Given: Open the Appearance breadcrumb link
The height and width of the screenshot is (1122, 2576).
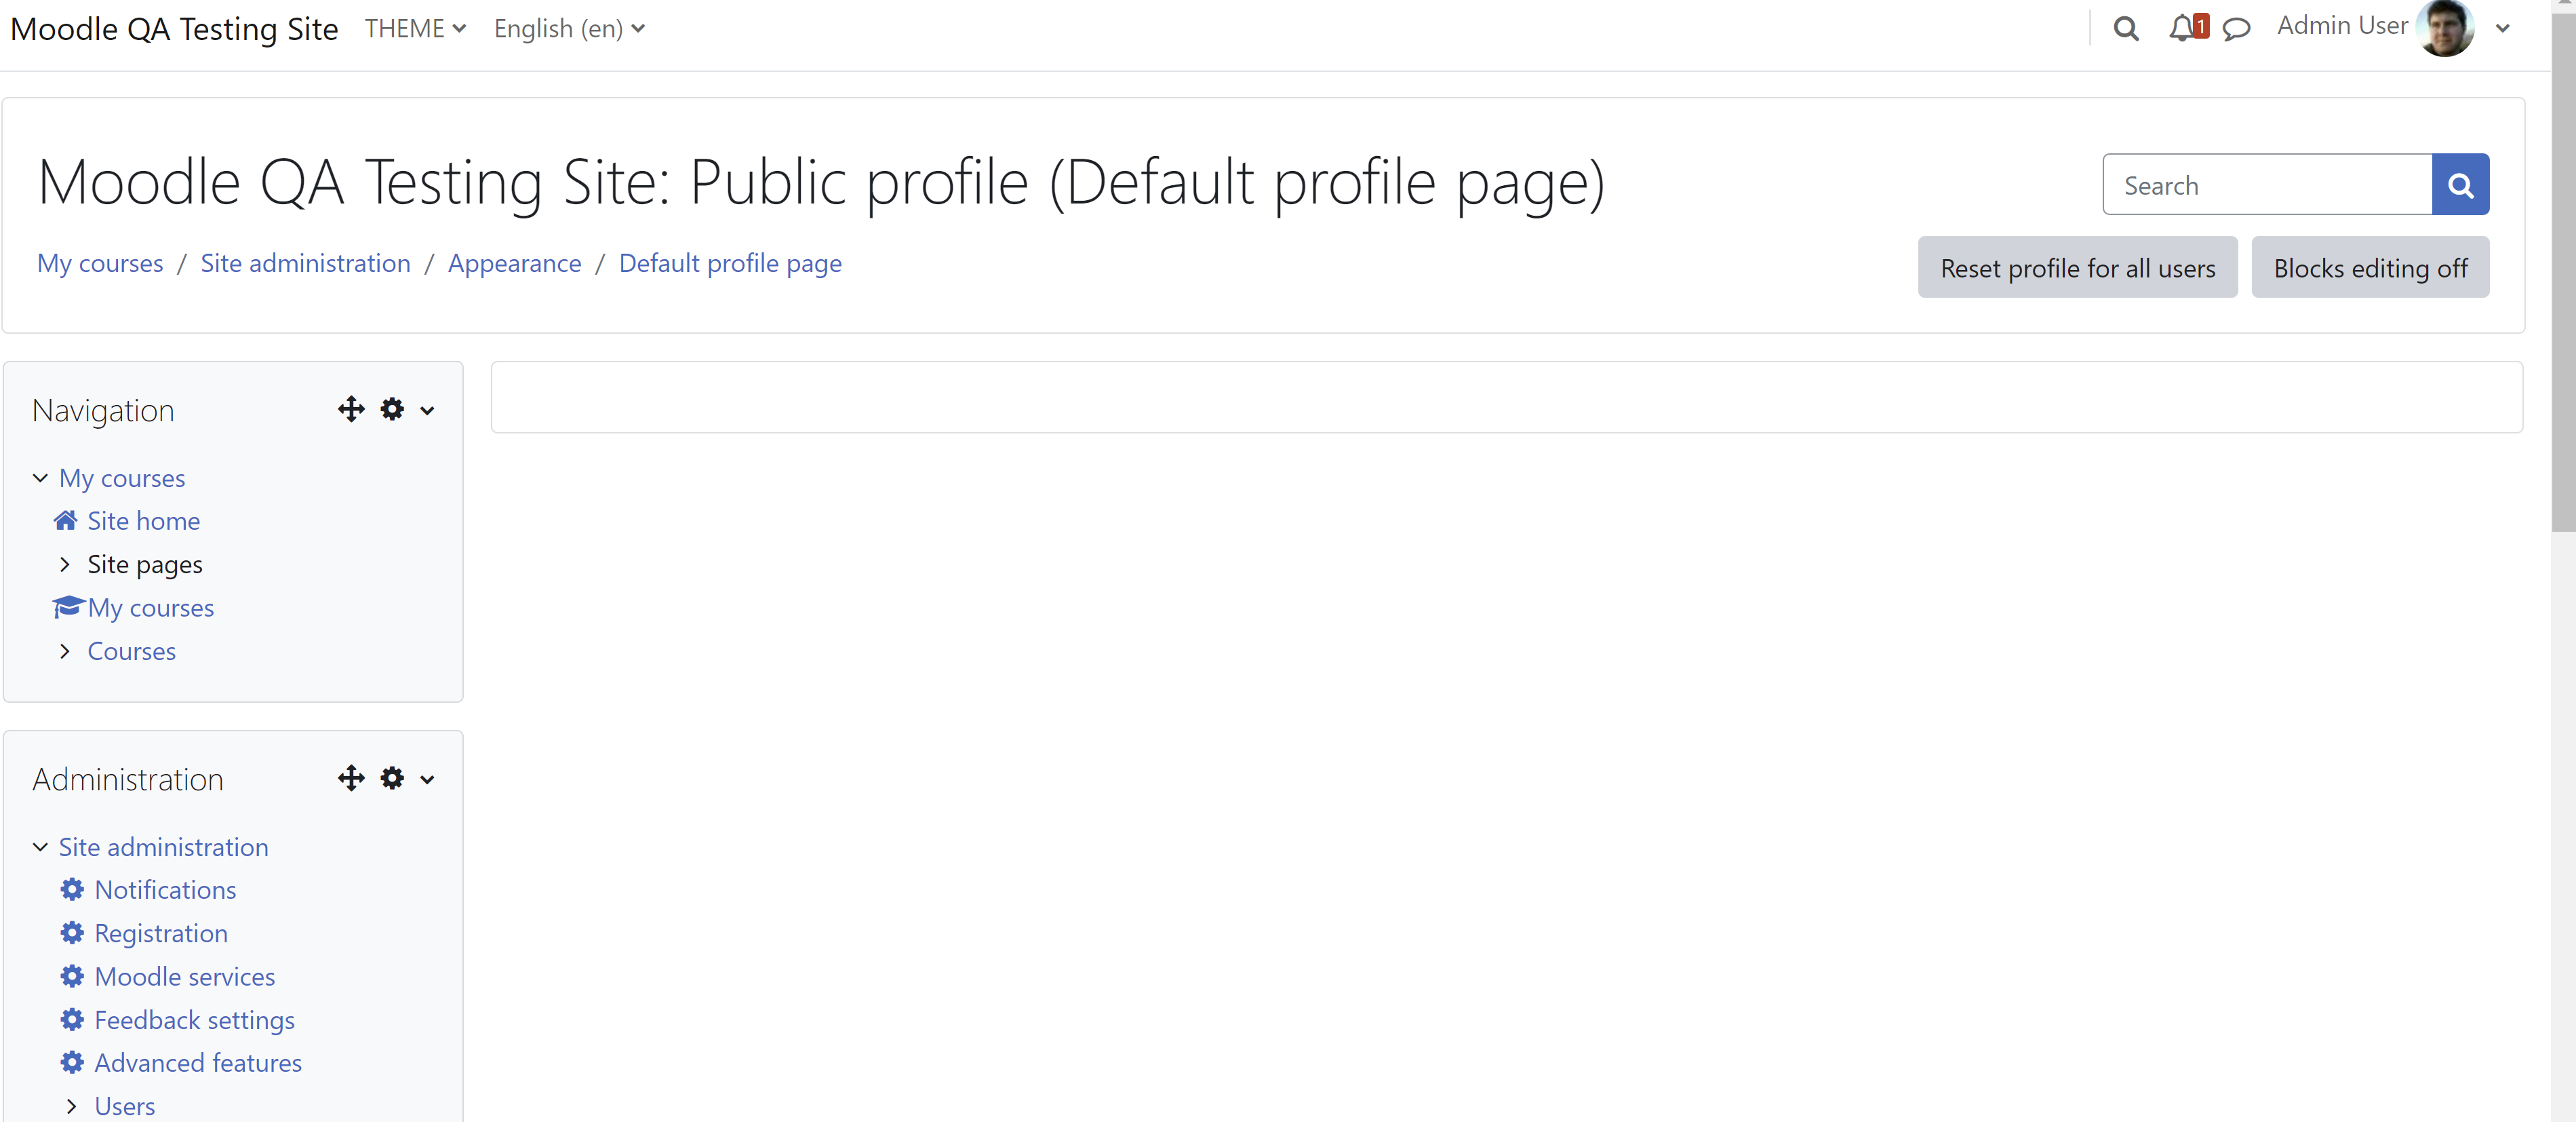Looking at the screenshot, I should (x=514, y=263).
